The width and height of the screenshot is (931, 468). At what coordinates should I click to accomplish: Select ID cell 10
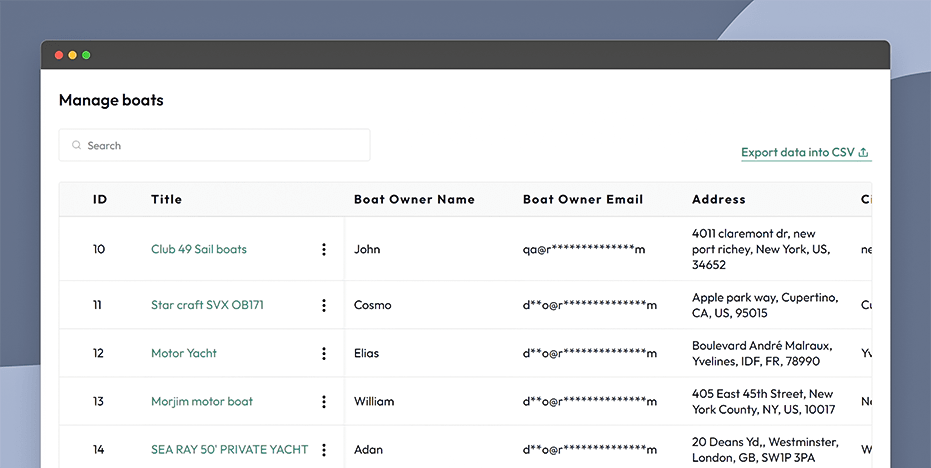(x=99, y=249)
